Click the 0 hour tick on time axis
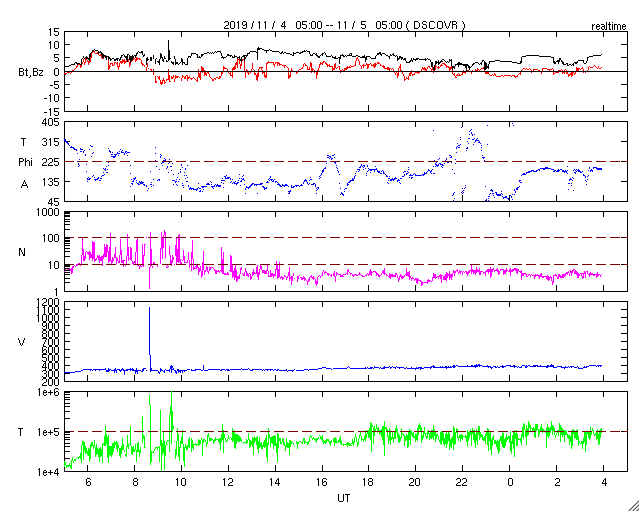Screen dimensions: 640x512 coord(510,483)
